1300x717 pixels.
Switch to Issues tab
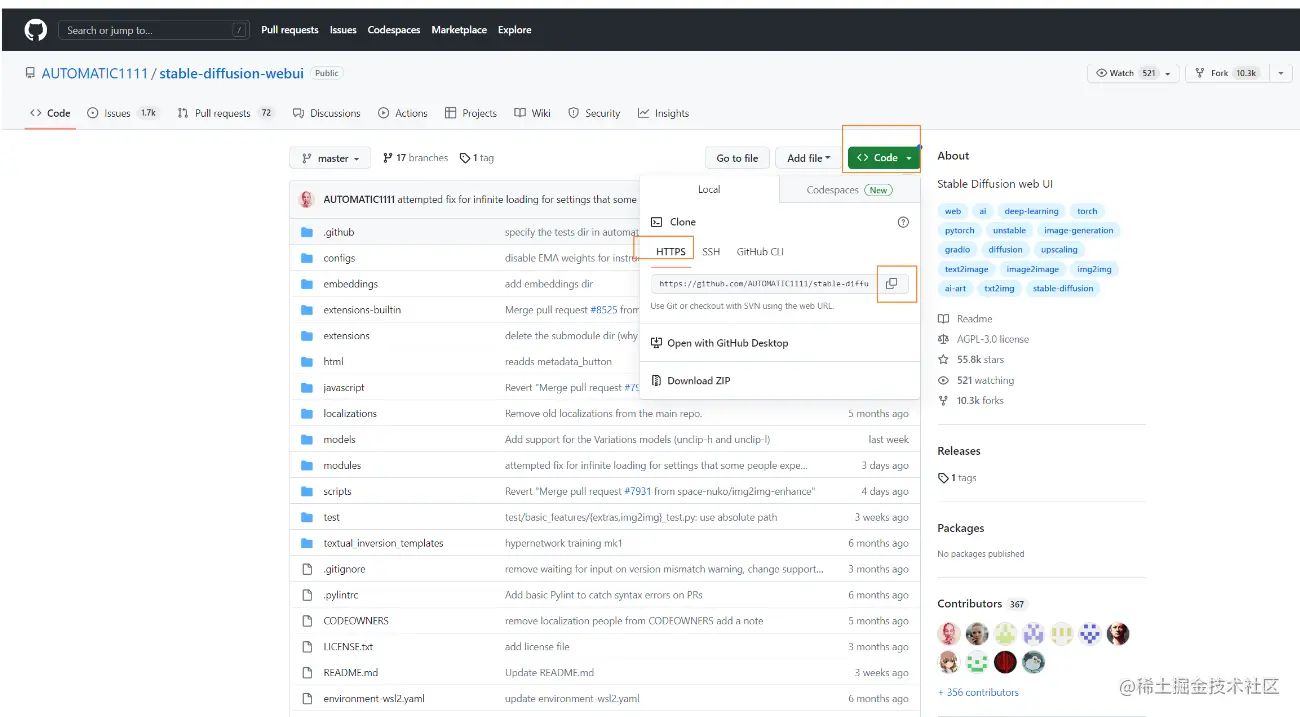coord(123,113)
